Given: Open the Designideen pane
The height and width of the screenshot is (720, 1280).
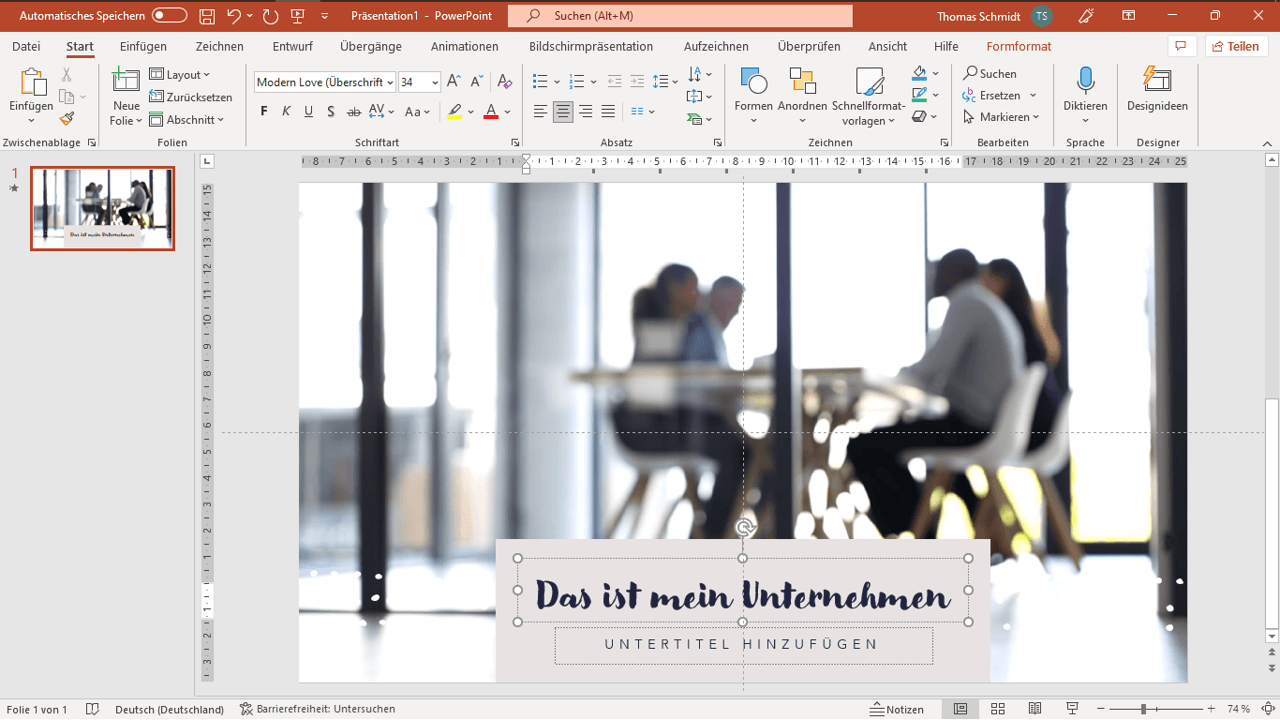Looking at the screenshot, I should coord(1157,82).
